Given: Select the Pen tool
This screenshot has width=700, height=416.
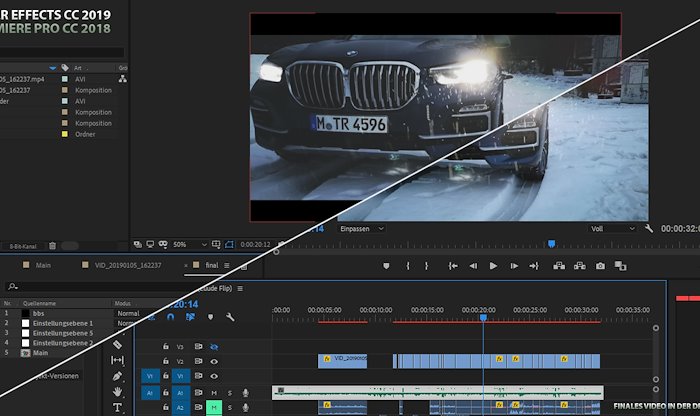Looking at the screenshot, I should click(117, 376).
